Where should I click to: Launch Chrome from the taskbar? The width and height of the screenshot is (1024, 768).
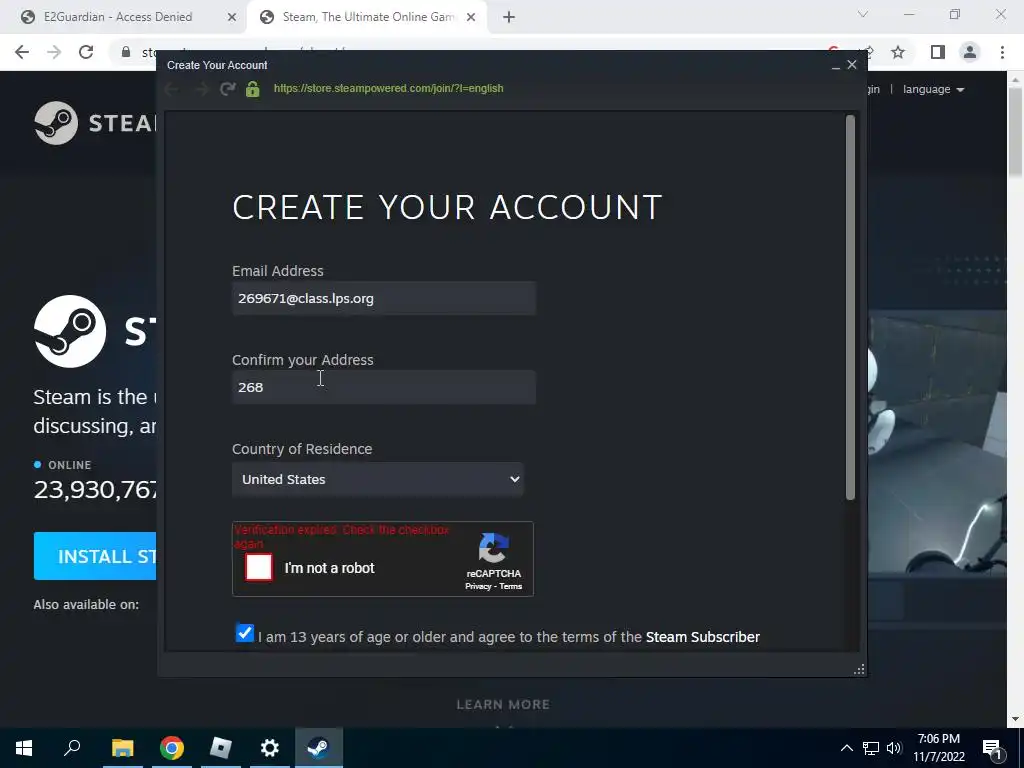pyautogui.click(x=172, y=748)
